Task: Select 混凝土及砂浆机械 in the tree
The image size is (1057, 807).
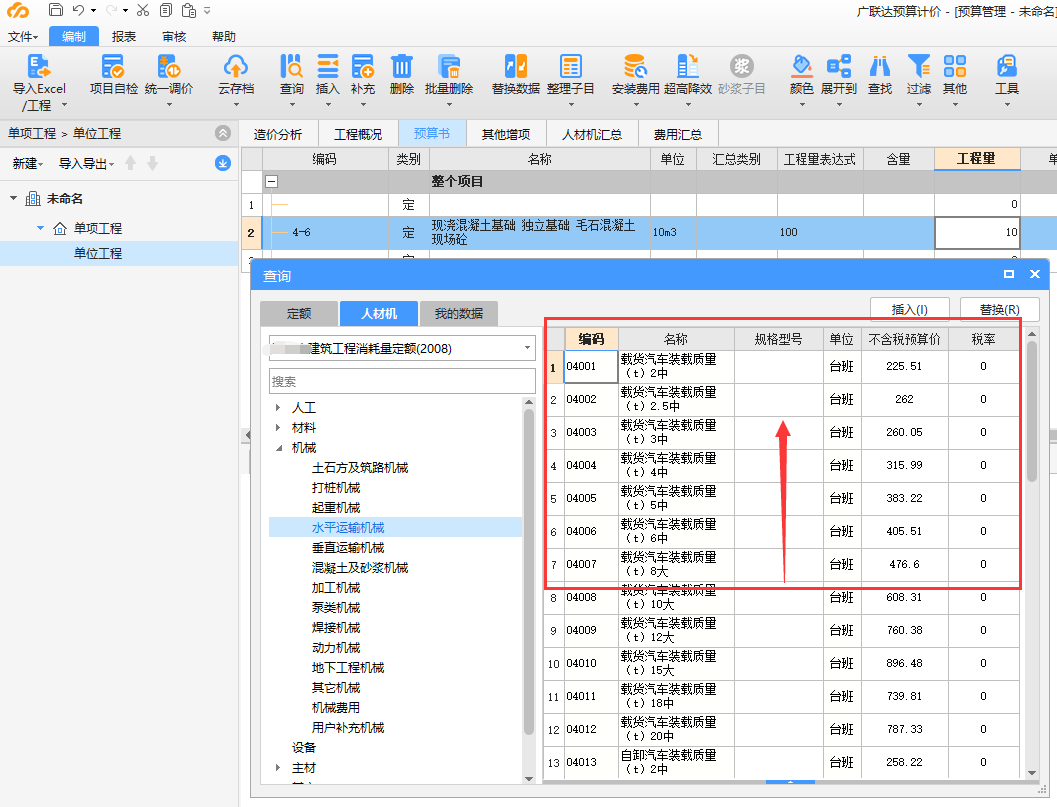Action: point(360,568)
